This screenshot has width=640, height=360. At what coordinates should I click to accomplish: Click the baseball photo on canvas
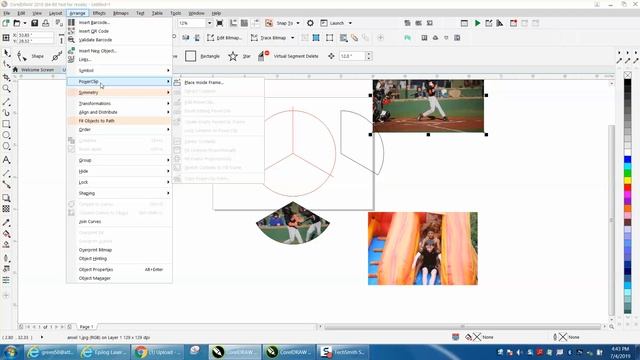(x=428, y=106)
